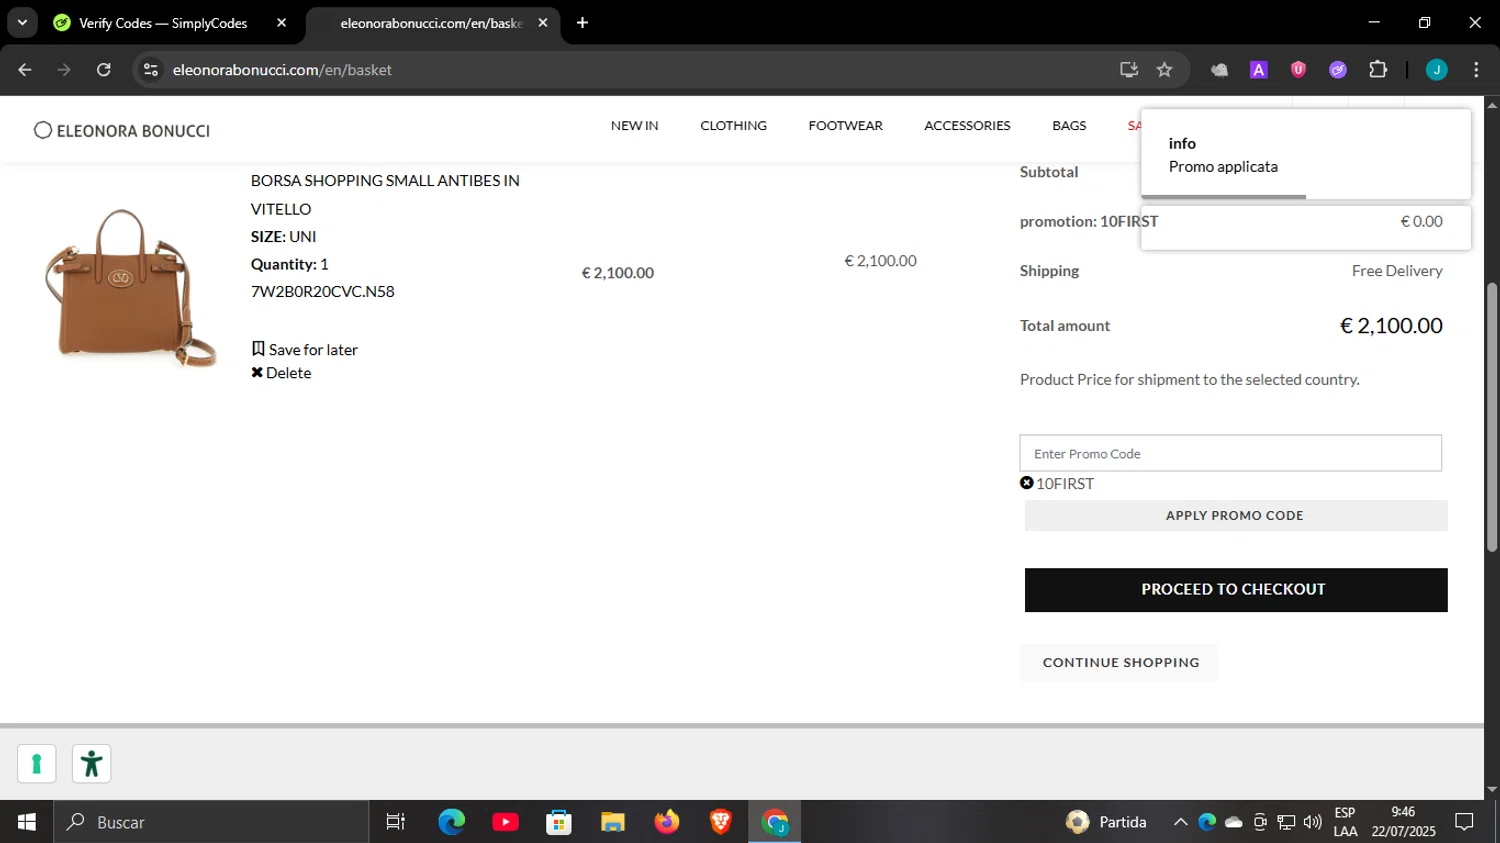The width and height of the screenshot is (1500, 843).
Task: Focus the address bar URL
Action: point(282,70)
